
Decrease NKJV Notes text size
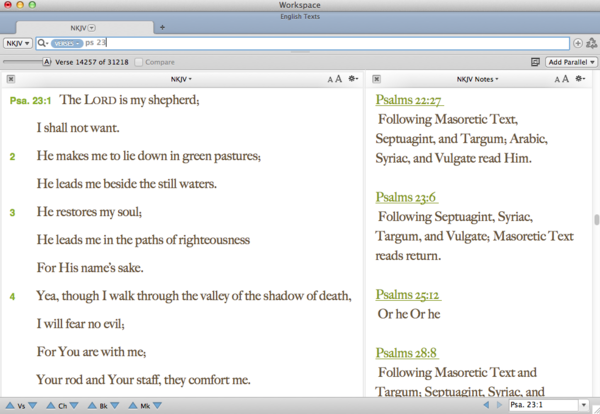point(557,80)
